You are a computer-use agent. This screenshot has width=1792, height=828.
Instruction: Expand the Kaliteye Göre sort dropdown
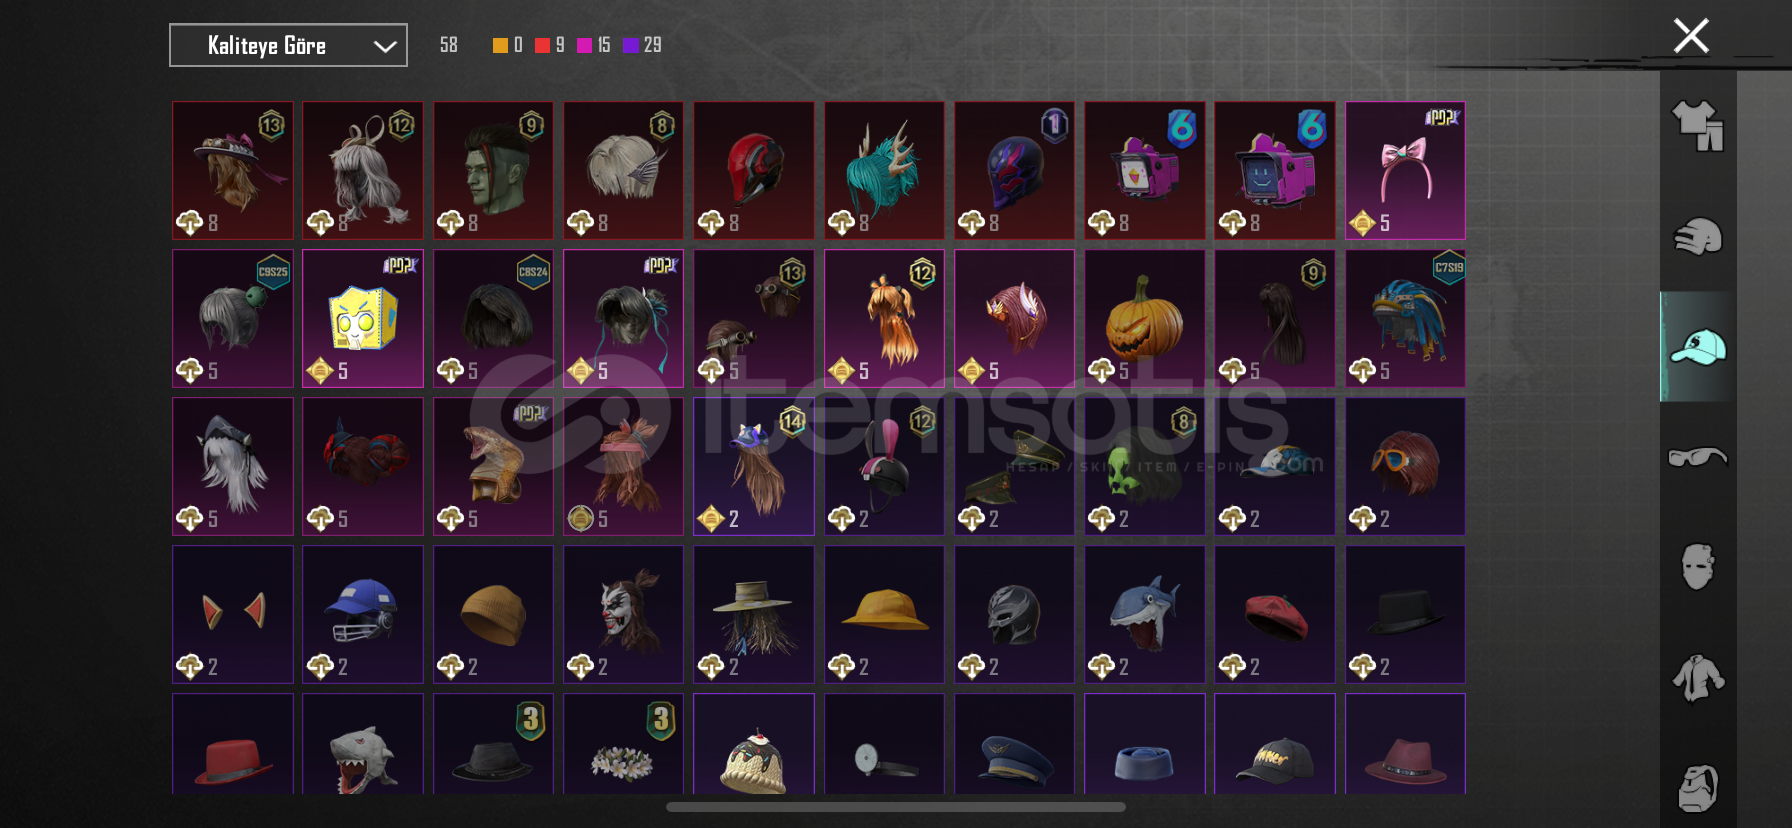click(x=288, y=45)
